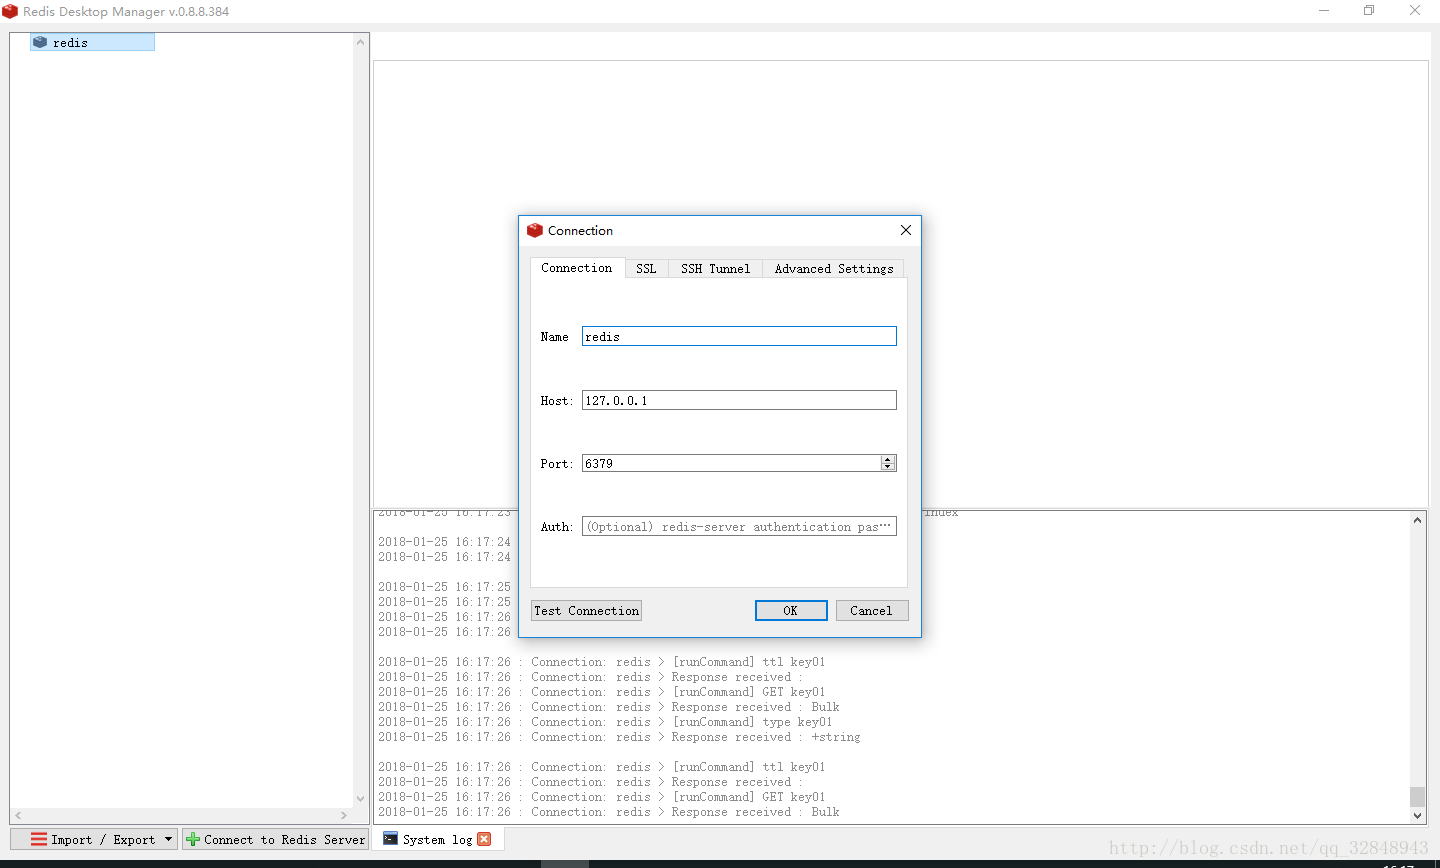Click the Host input field
1440x868 pixels.
click(x=739, y=400)
